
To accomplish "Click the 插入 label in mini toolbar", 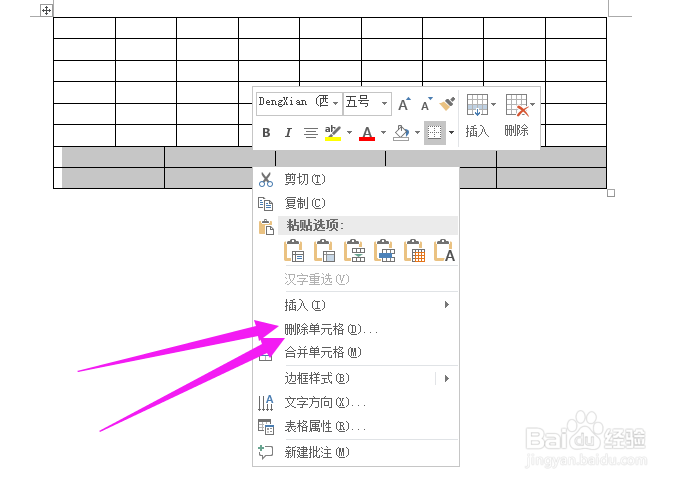I will pos(477,131).
